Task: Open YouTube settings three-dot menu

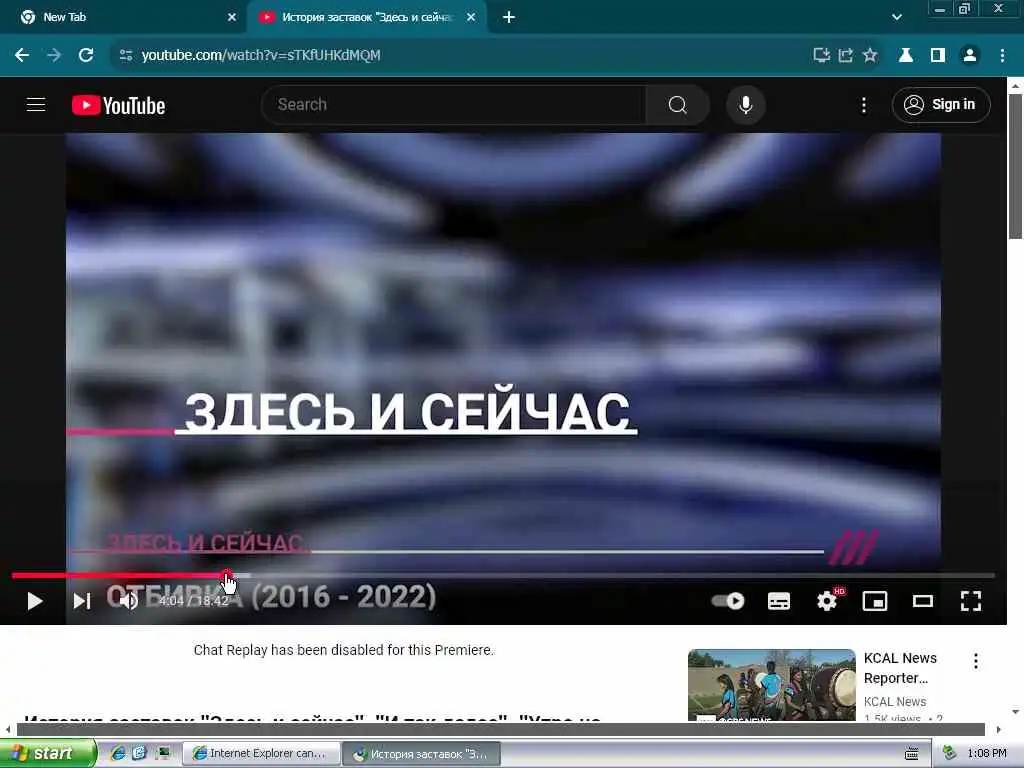Action: [x=864, y=104]
